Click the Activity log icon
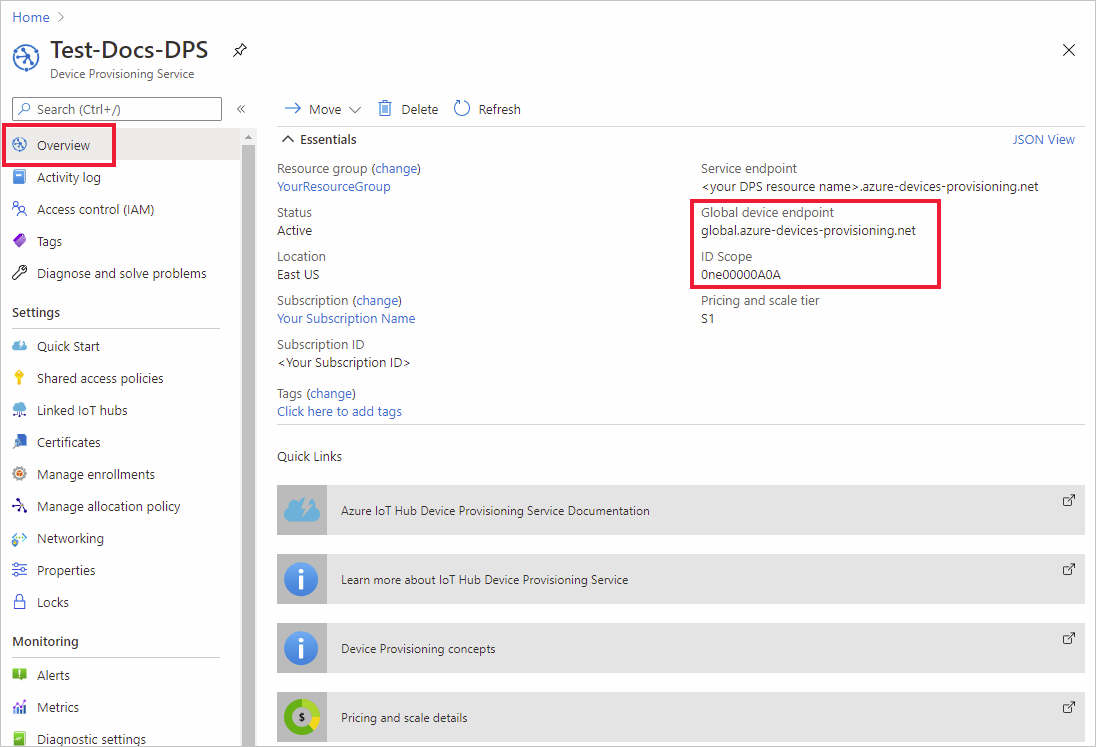The image size is (1096, 747). [20, 177]
